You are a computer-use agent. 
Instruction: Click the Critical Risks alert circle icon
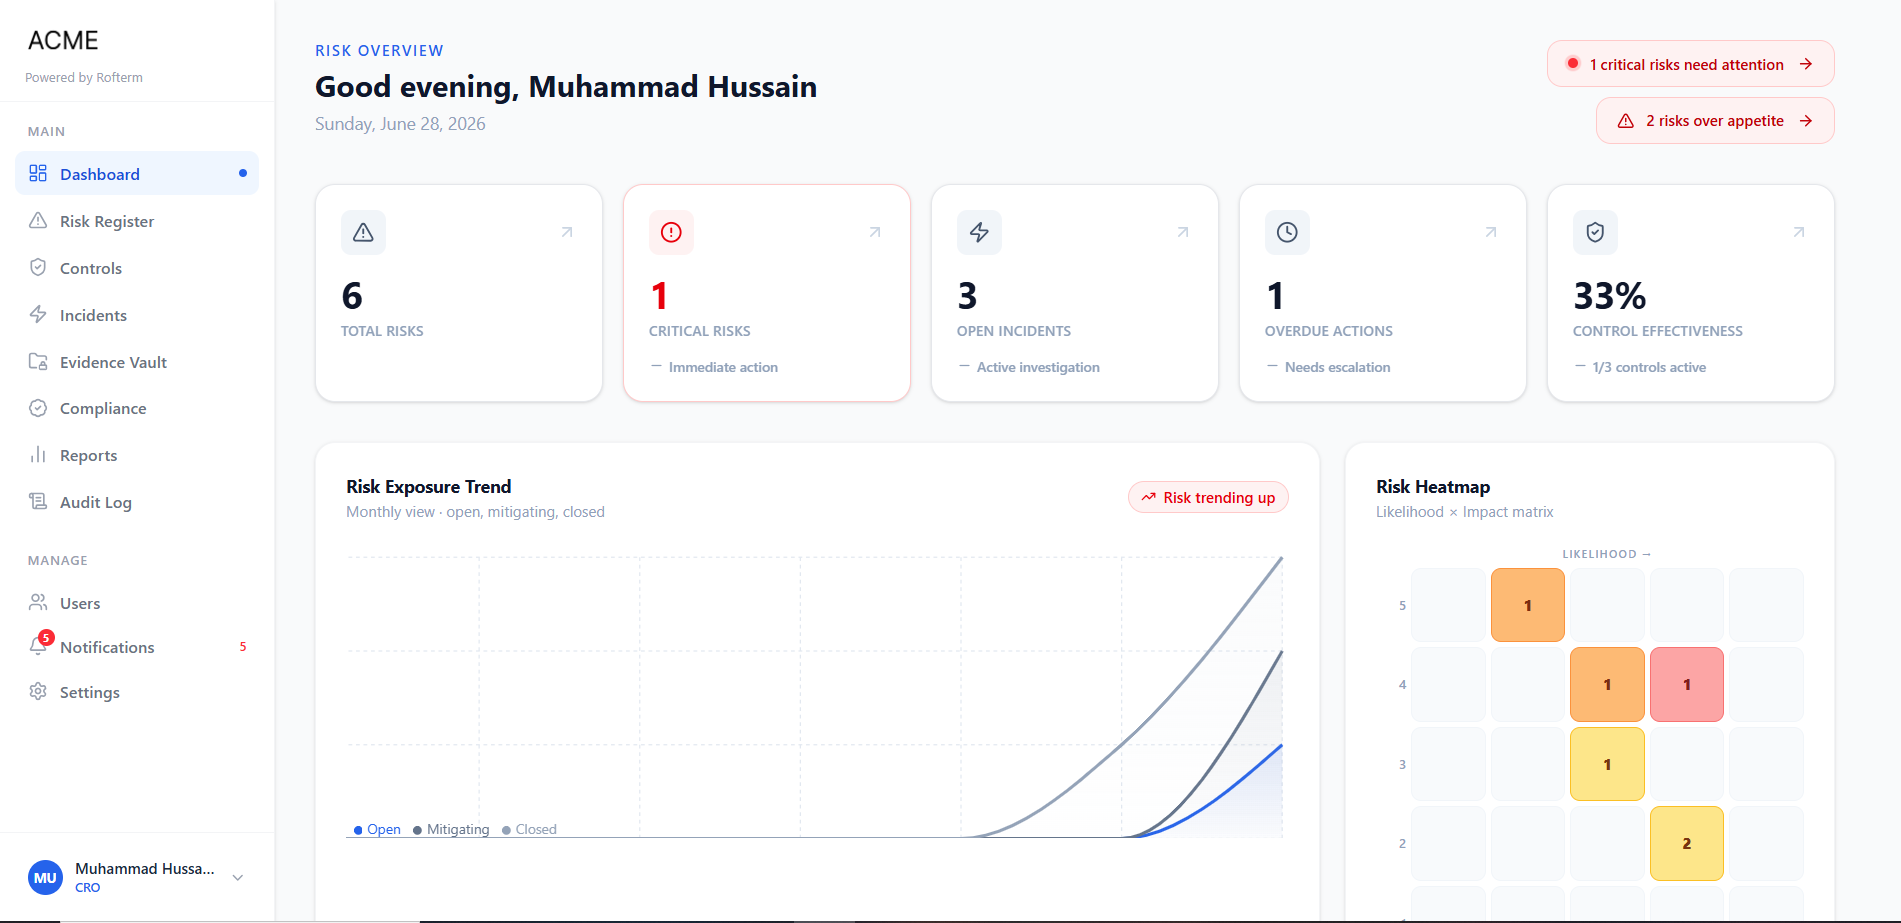(671, 232)
